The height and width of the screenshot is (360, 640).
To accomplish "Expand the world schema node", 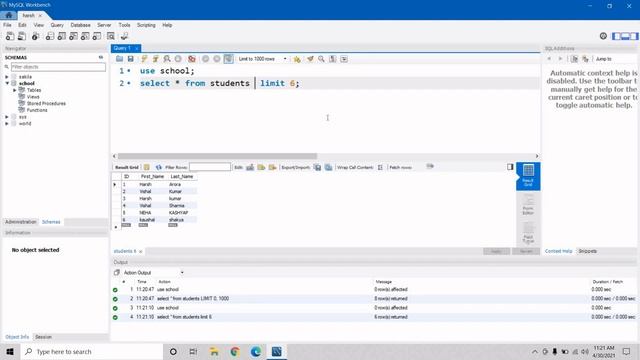I will pyautogui.click(x=7, y=124).
